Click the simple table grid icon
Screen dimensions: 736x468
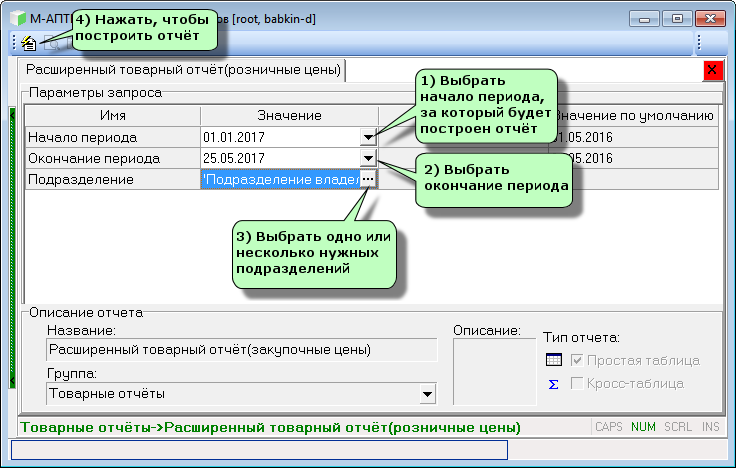click(x=554, y=360)
